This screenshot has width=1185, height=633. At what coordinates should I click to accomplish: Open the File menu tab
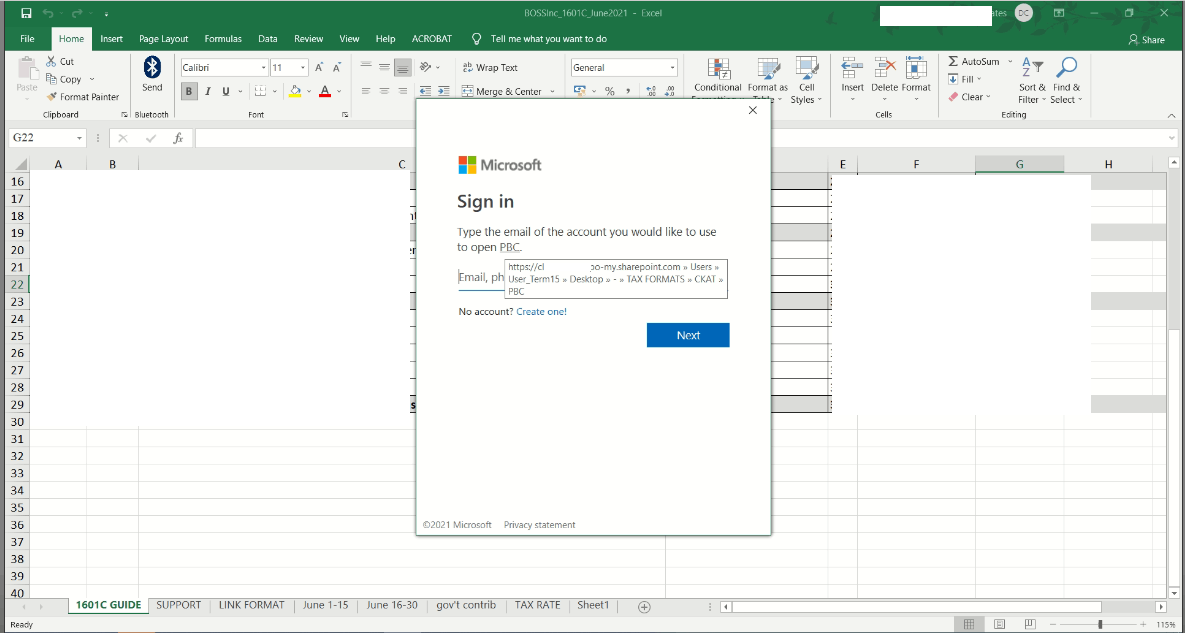[27, 39]
